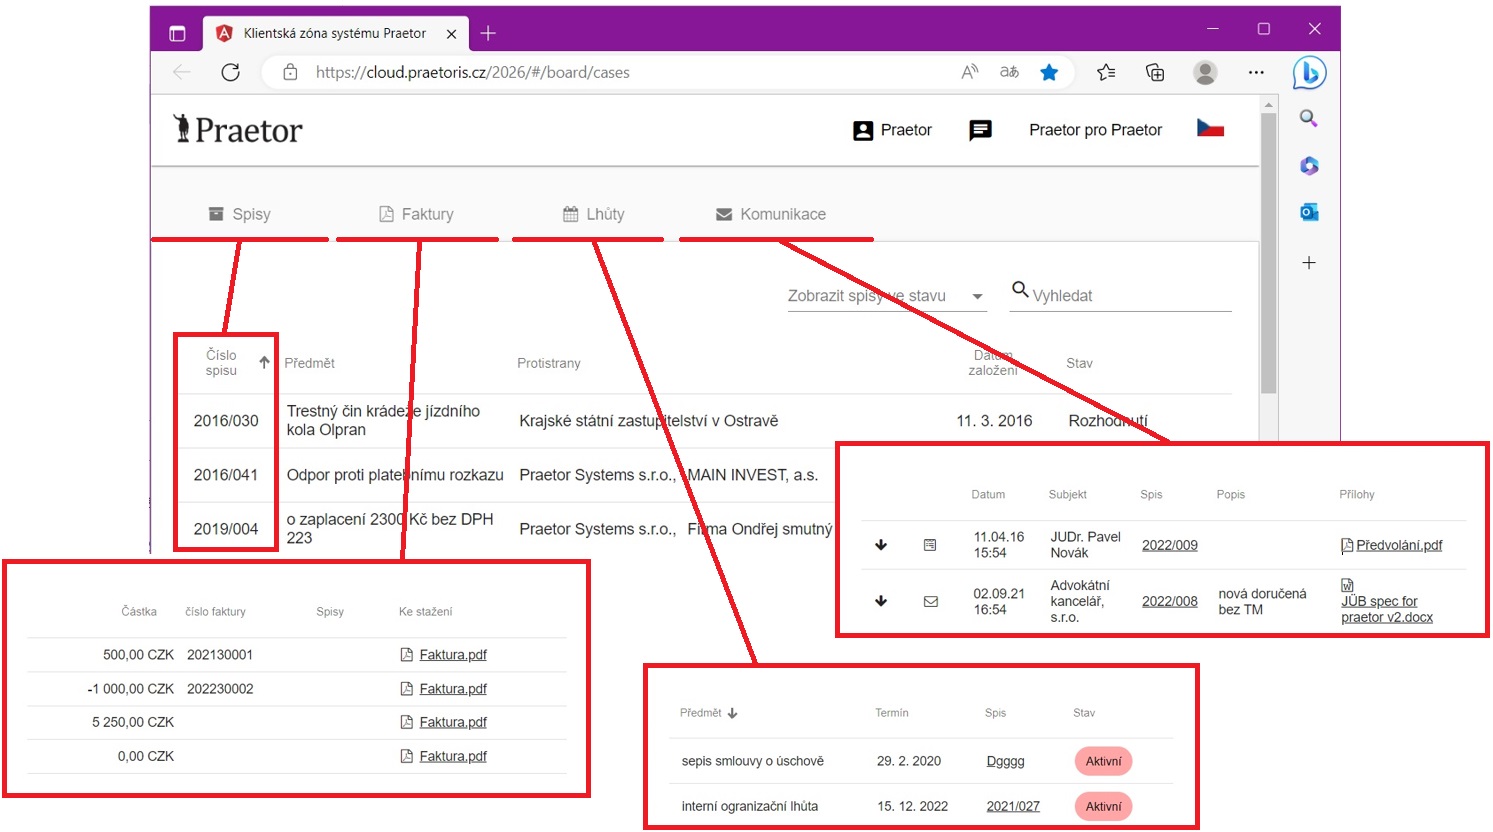Click the browser refresh icon
The width and height of the screenshot is (1493, 832).
[x=231, y=72]
